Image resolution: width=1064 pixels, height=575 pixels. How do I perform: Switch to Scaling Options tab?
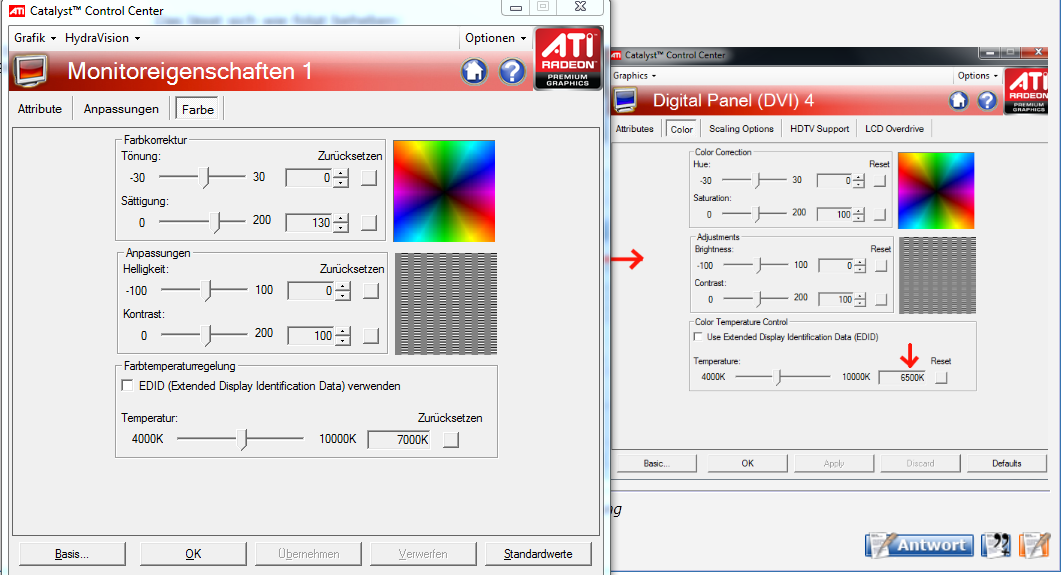[x=741, y=128]
